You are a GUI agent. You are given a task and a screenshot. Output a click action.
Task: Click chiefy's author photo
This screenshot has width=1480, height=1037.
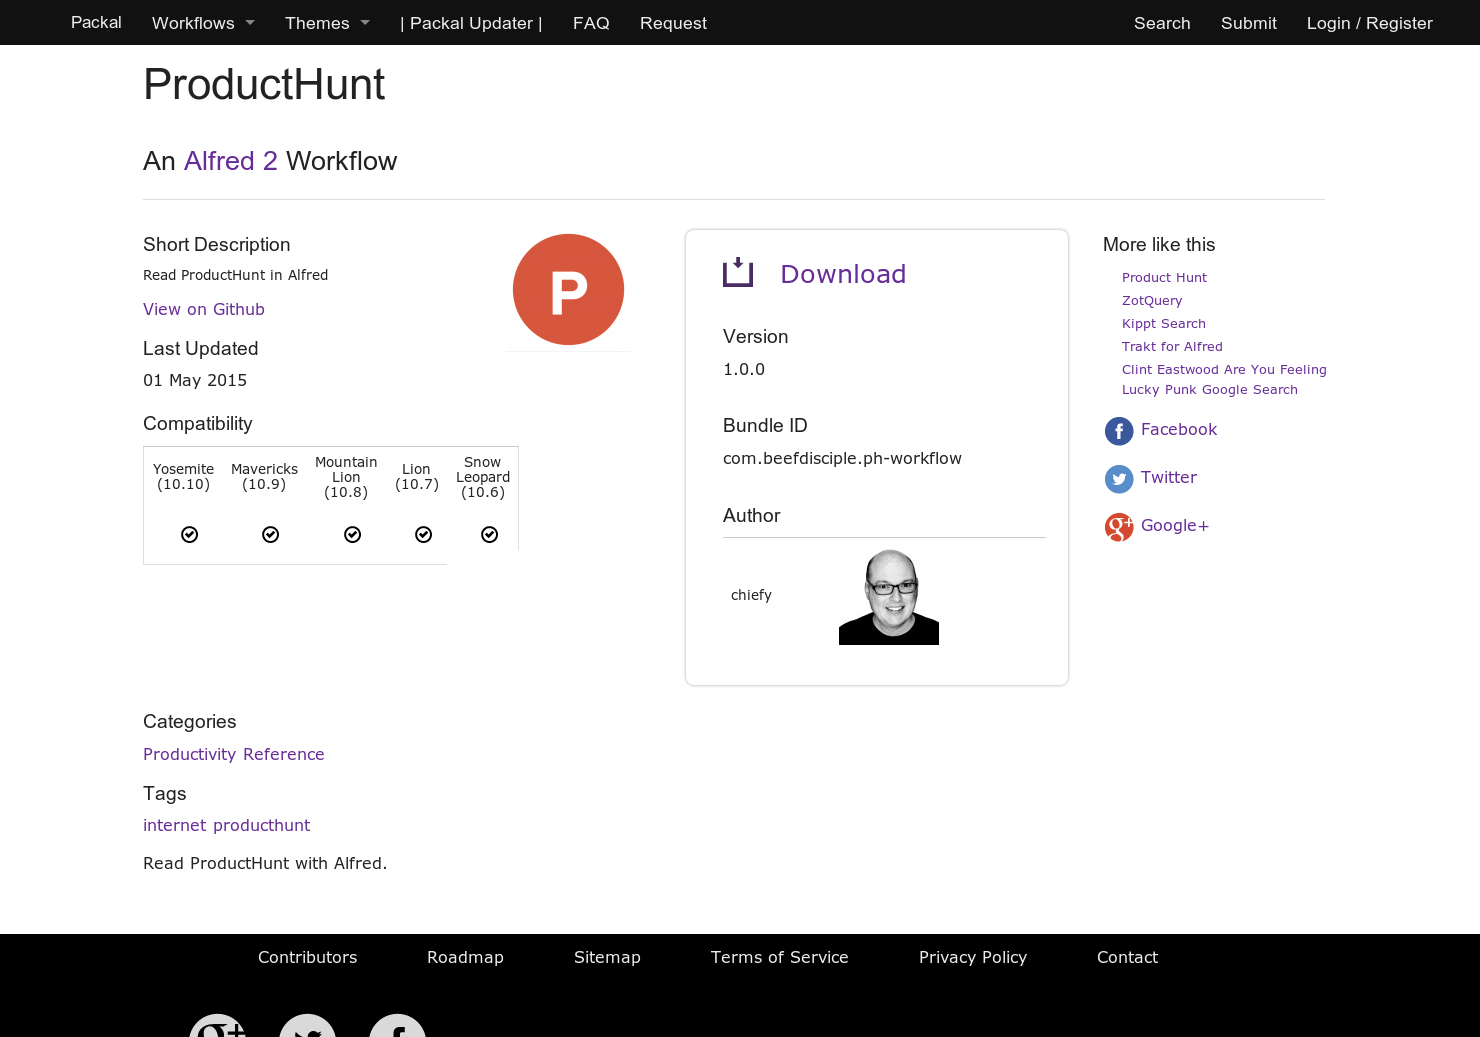pos(888,595)
